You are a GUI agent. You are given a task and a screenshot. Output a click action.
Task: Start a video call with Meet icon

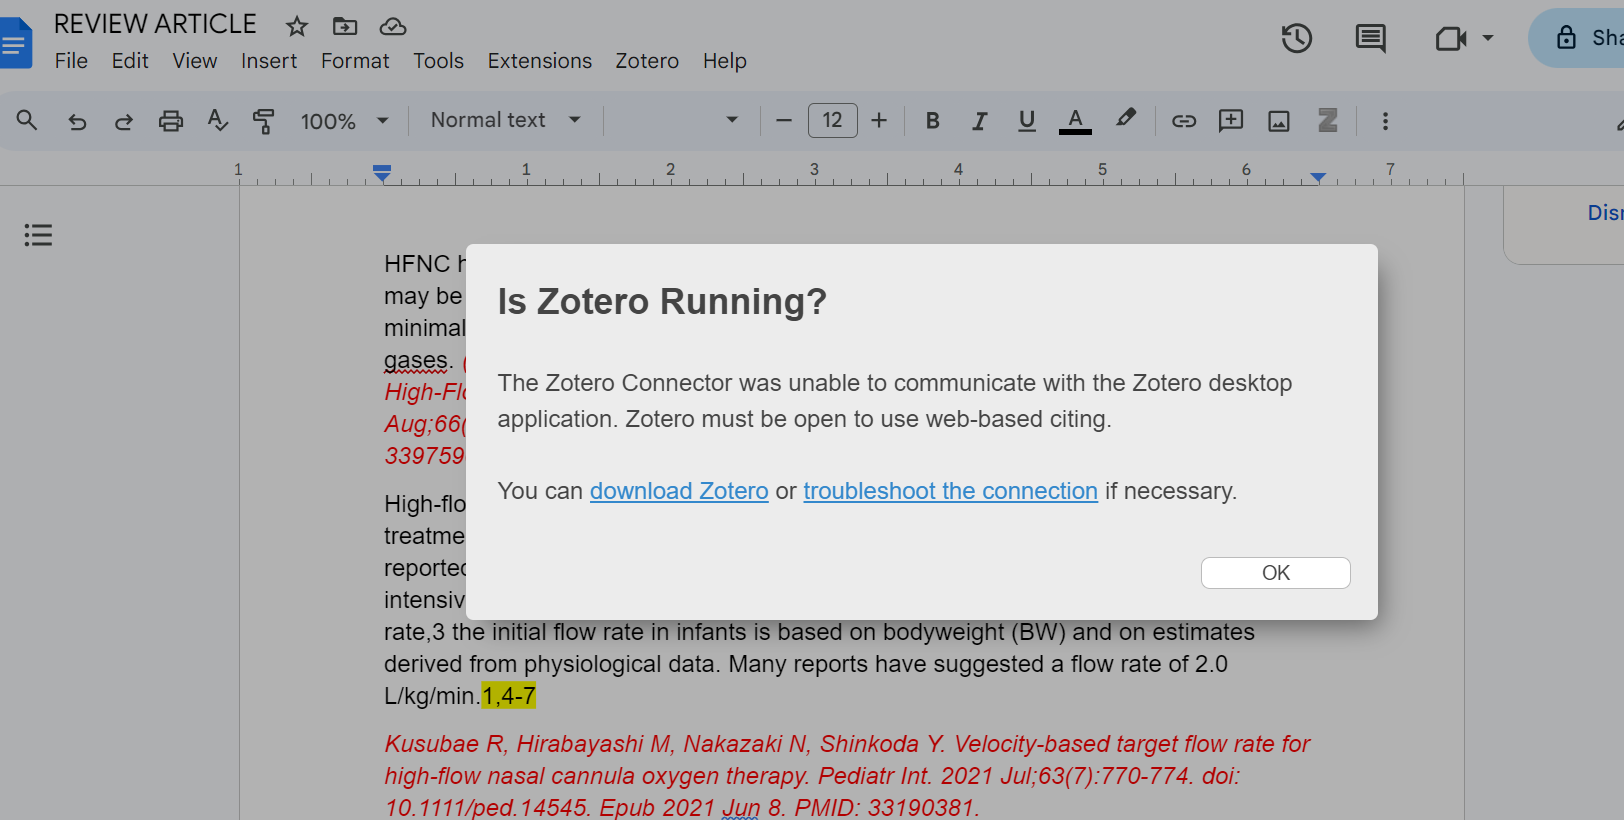click(1450, 39)
